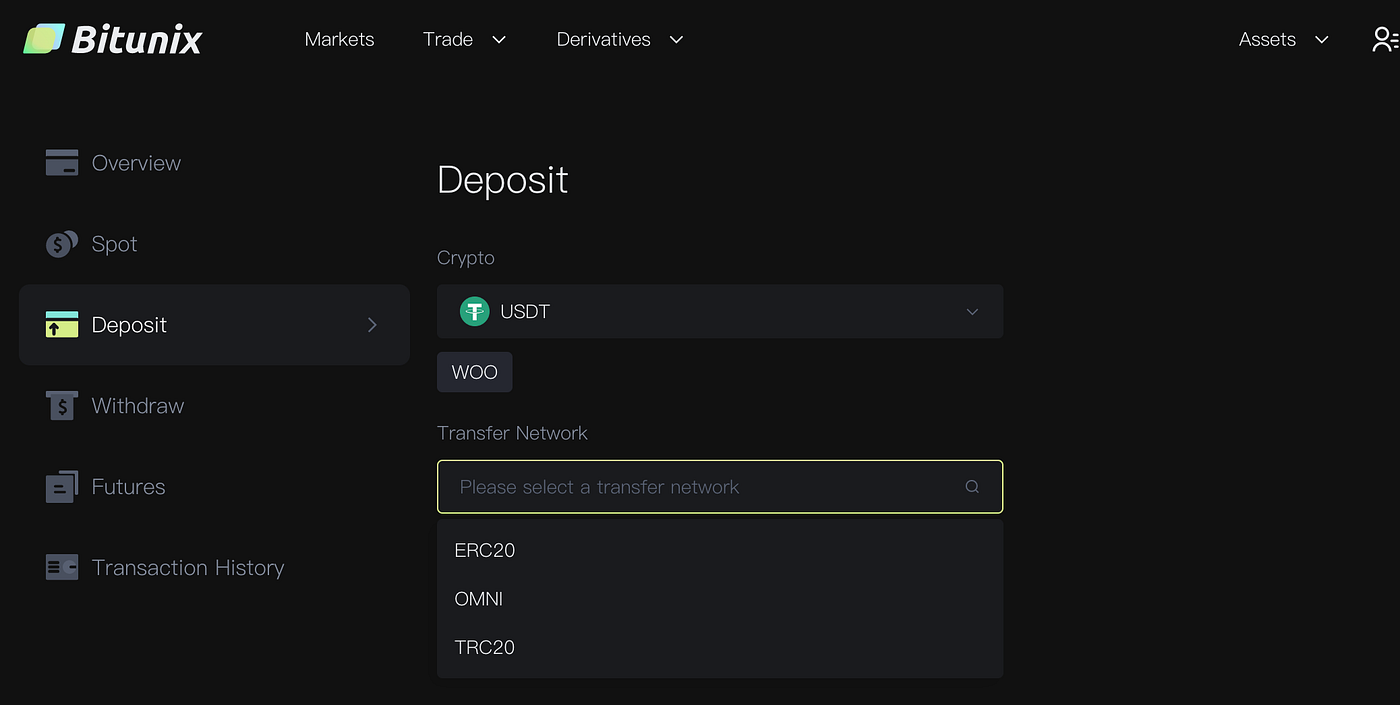Open the user profile icon
This screenshot has height=705, width=1400.
click(1386, 39)
